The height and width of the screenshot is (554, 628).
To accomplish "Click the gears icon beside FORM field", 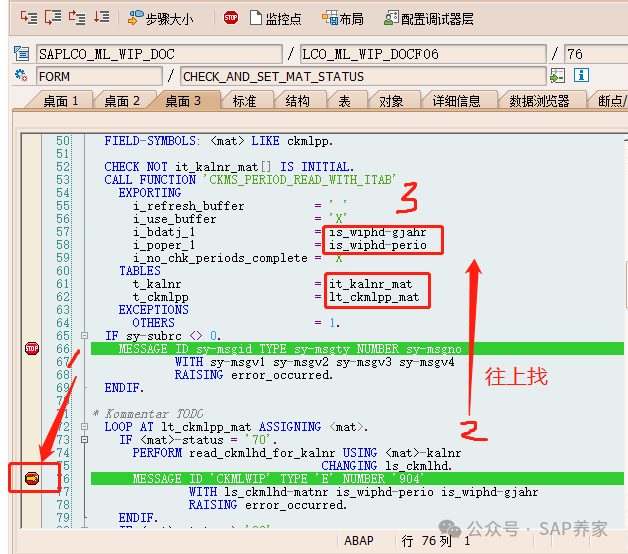I will [21, 75].
